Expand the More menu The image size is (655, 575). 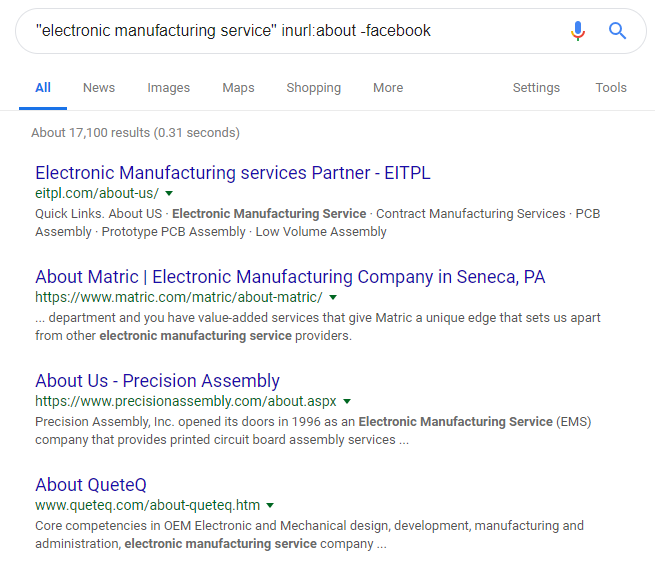[388, 88]
